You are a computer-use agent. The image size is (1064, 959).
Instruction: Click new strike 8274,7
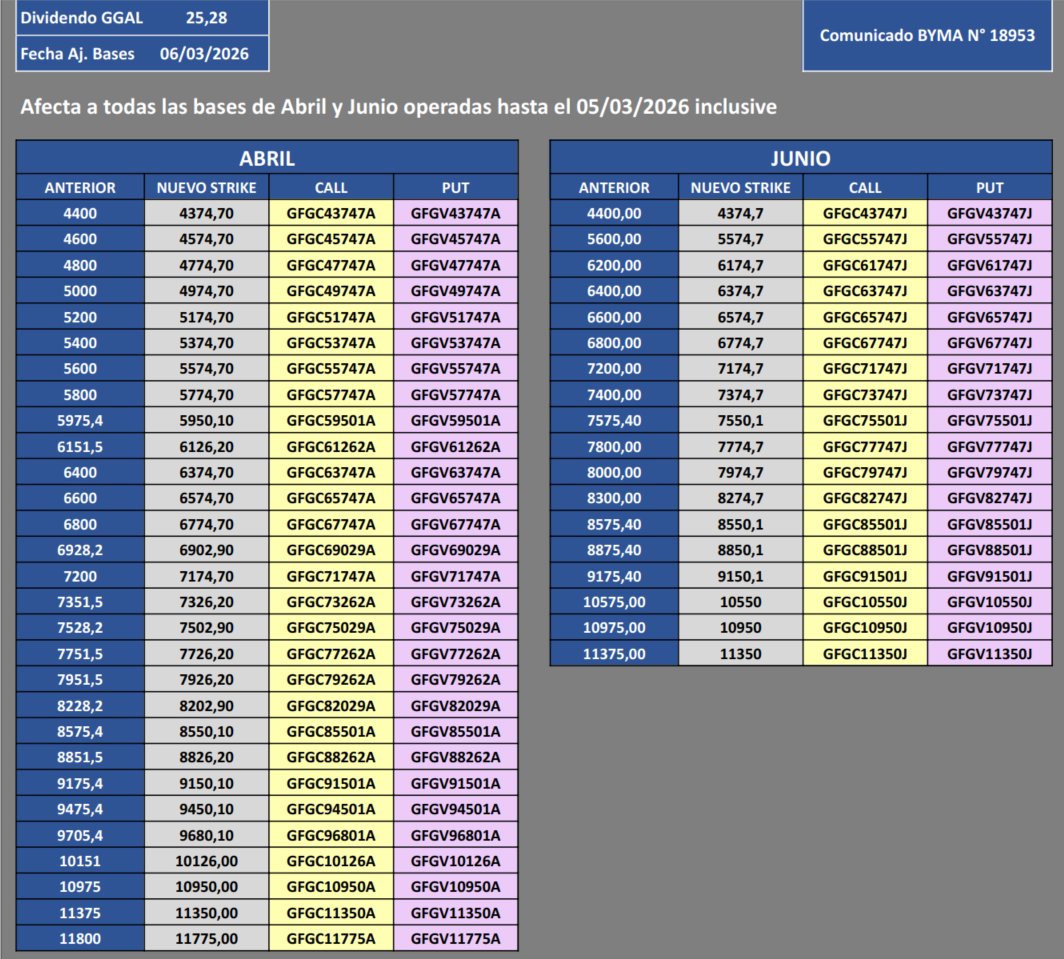(x=740, y=499)
